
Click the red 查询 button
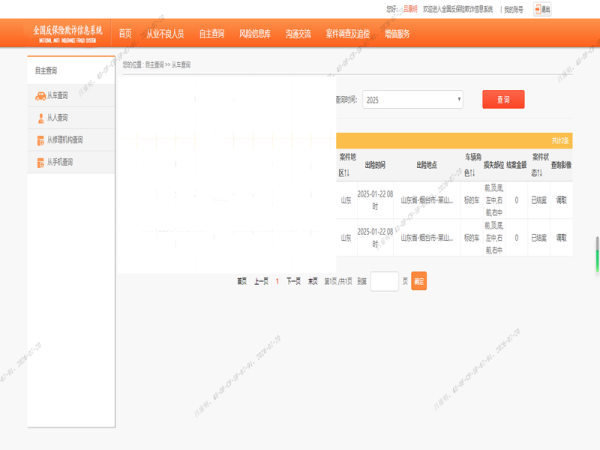click(x=503, y=99)
